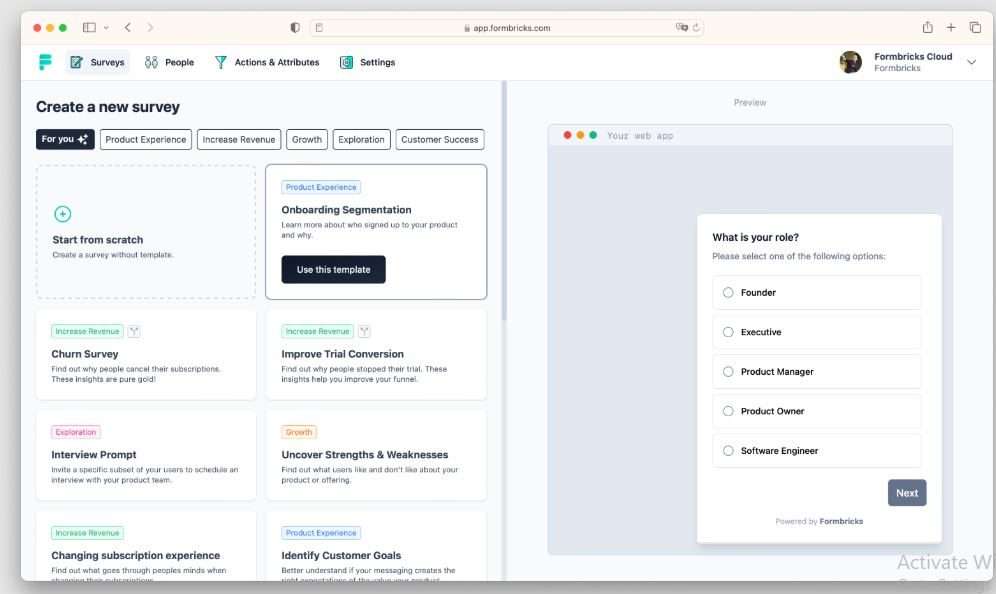Click the page reader icon in address bar
The height and width of the screenshot is (594, 996).
(x=320, y=27)
